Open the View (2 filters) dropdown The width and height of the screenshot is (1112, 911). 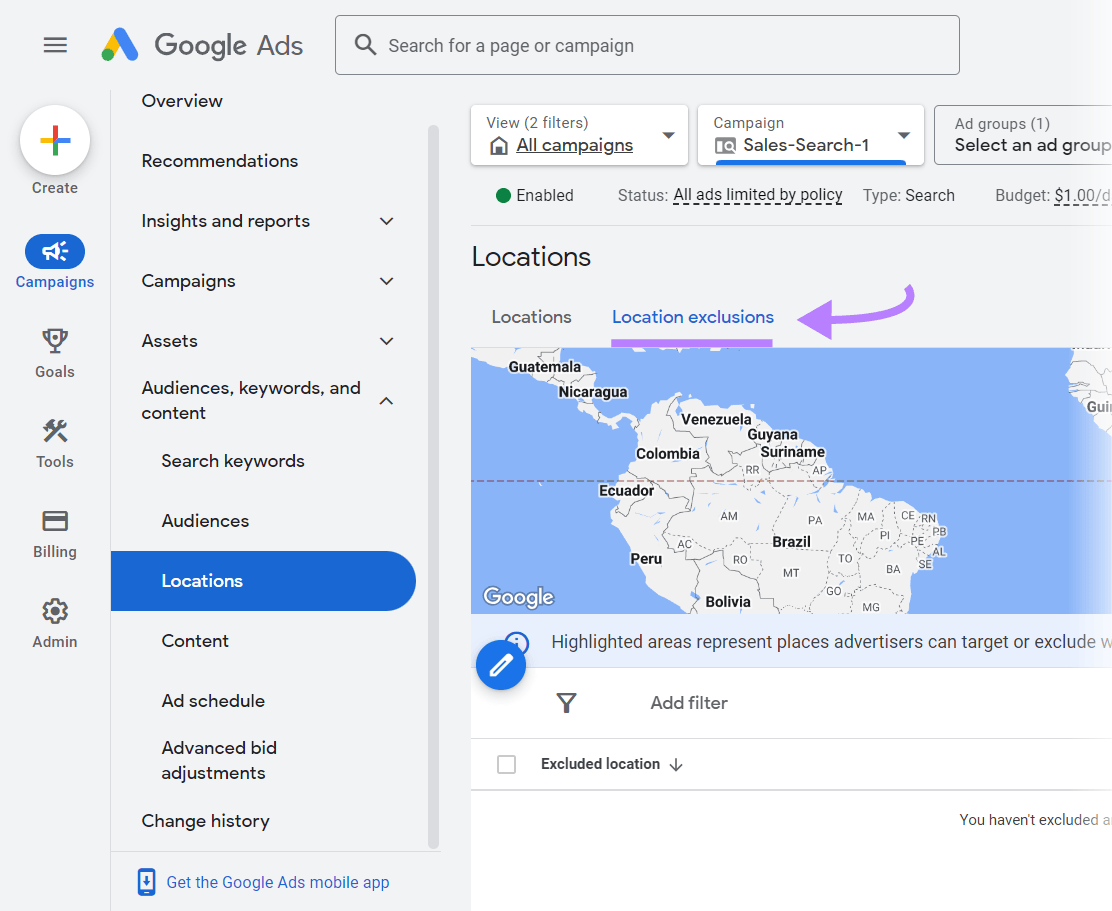(x=578, y=135)
